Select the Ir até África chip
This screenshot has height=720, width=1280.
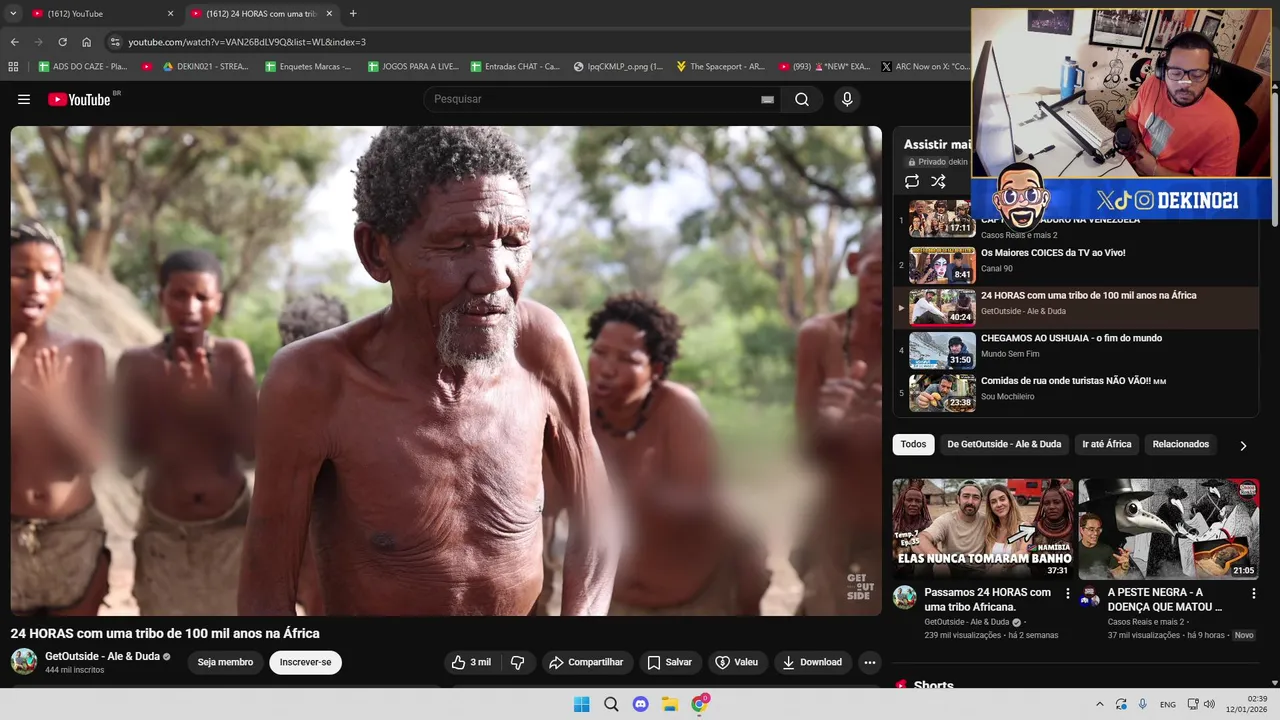tap(1107, 444)
